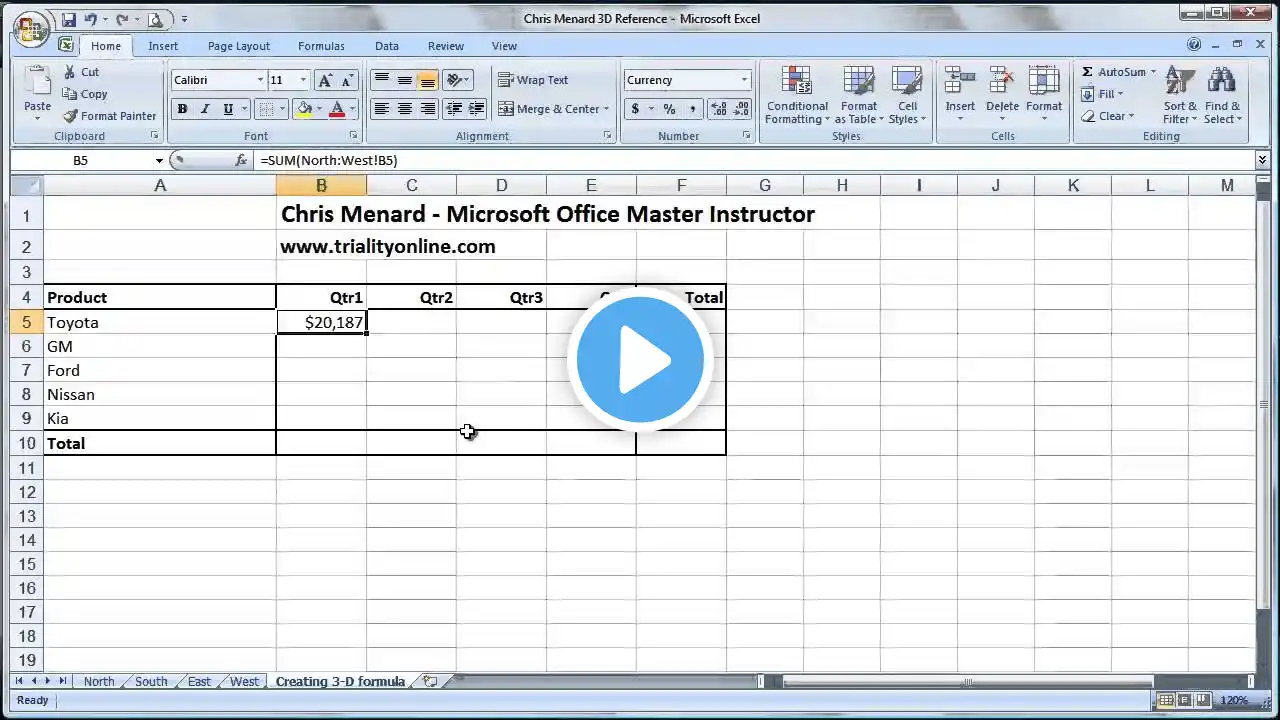Insert a new worksheet tab
1280x720 pixels.
pyautogui.click(x=430, y=682)
